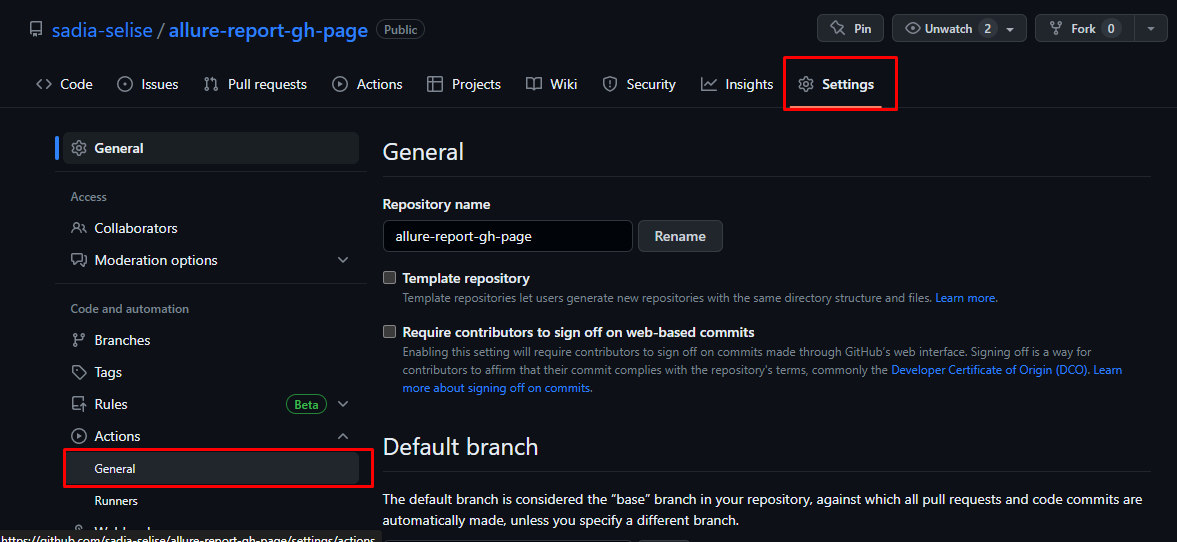Click the eye icon on the Unwatch button
This screenshot has width=1177, height=542.
coord(913,29)
